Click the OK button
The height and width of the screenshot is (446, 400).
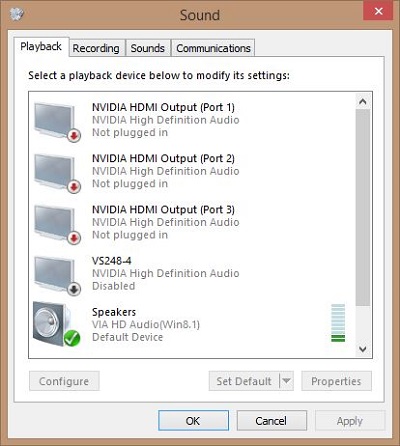coord(193,421)
